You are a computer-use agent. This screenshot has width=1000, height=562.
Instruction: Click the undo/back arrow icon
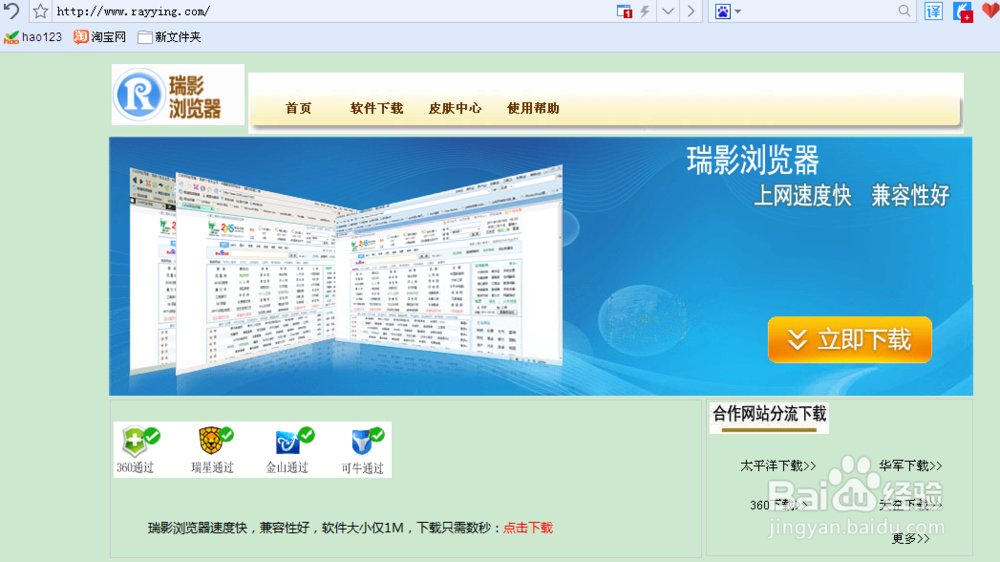pos(11,10)
